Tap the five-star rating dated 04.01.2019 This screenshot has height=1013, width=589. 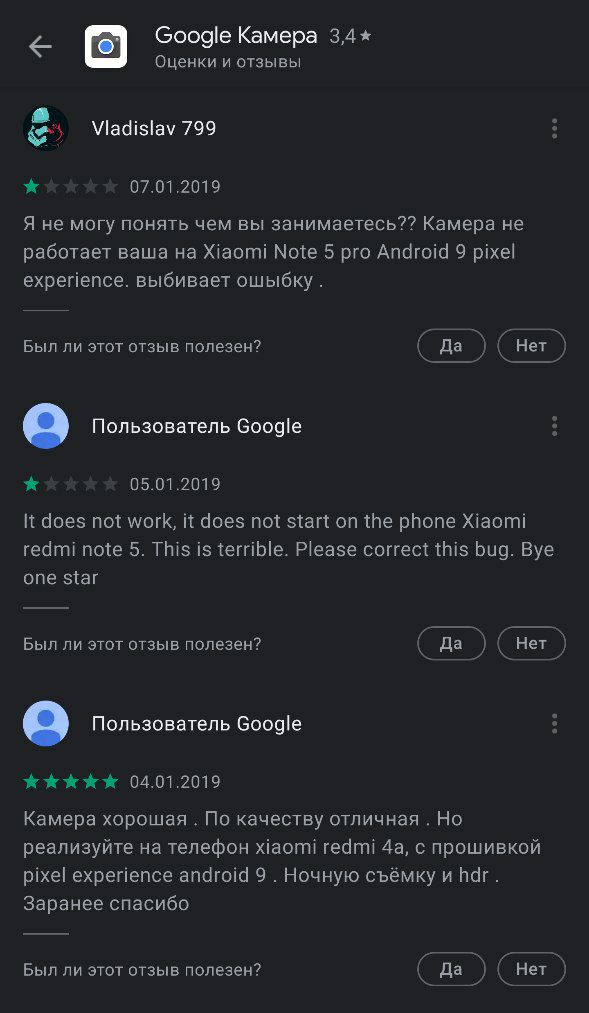point(71,782)
